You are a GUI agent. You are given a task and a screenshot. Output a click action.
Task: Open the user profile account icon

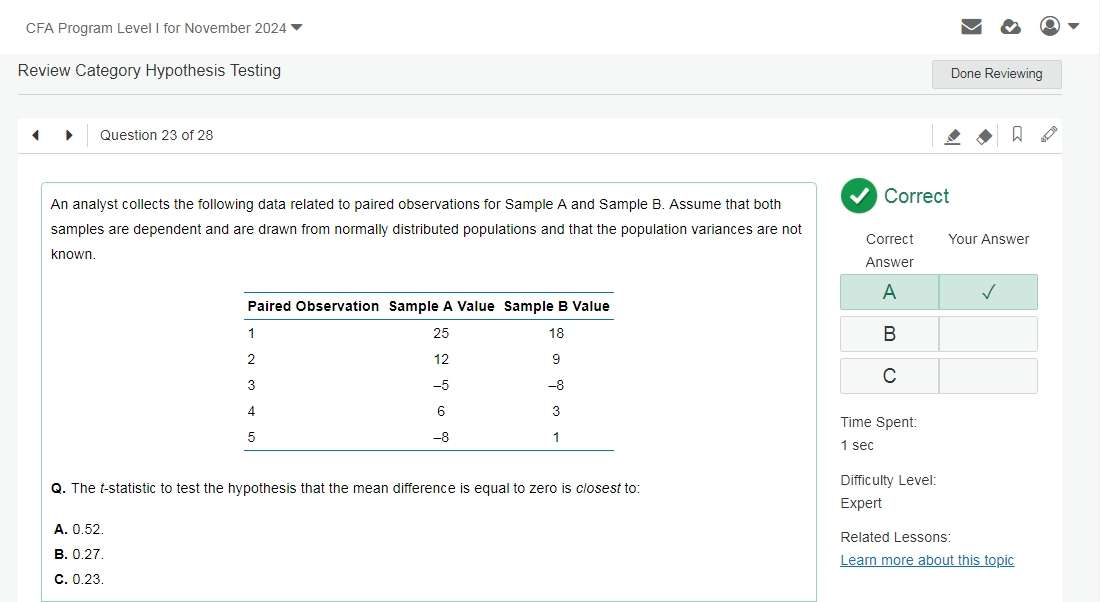(x=1050, y=26)
